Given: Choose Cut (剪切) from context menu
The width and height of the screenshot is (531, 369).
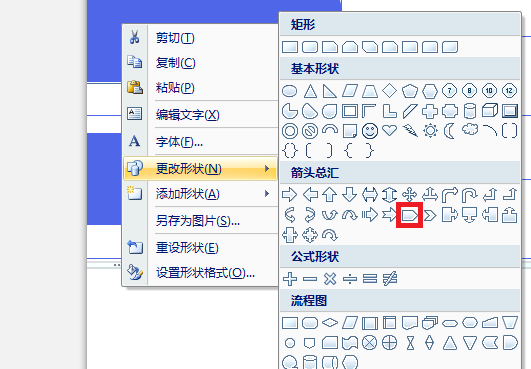Looking at the screenshot, I should 200,37.
